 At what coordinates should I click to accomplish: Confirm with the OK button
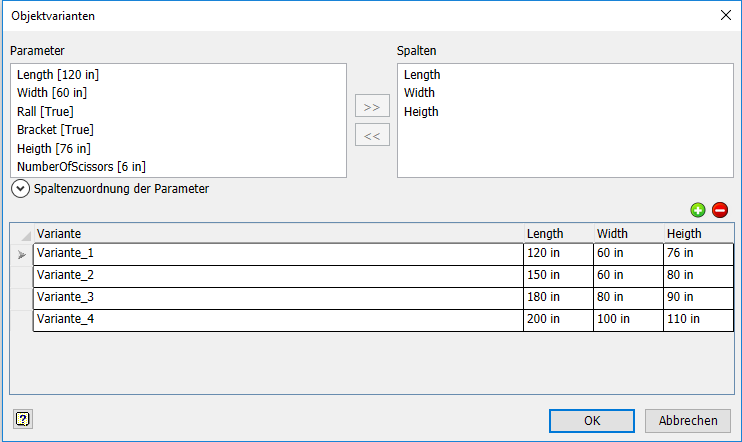click(592, 420)
